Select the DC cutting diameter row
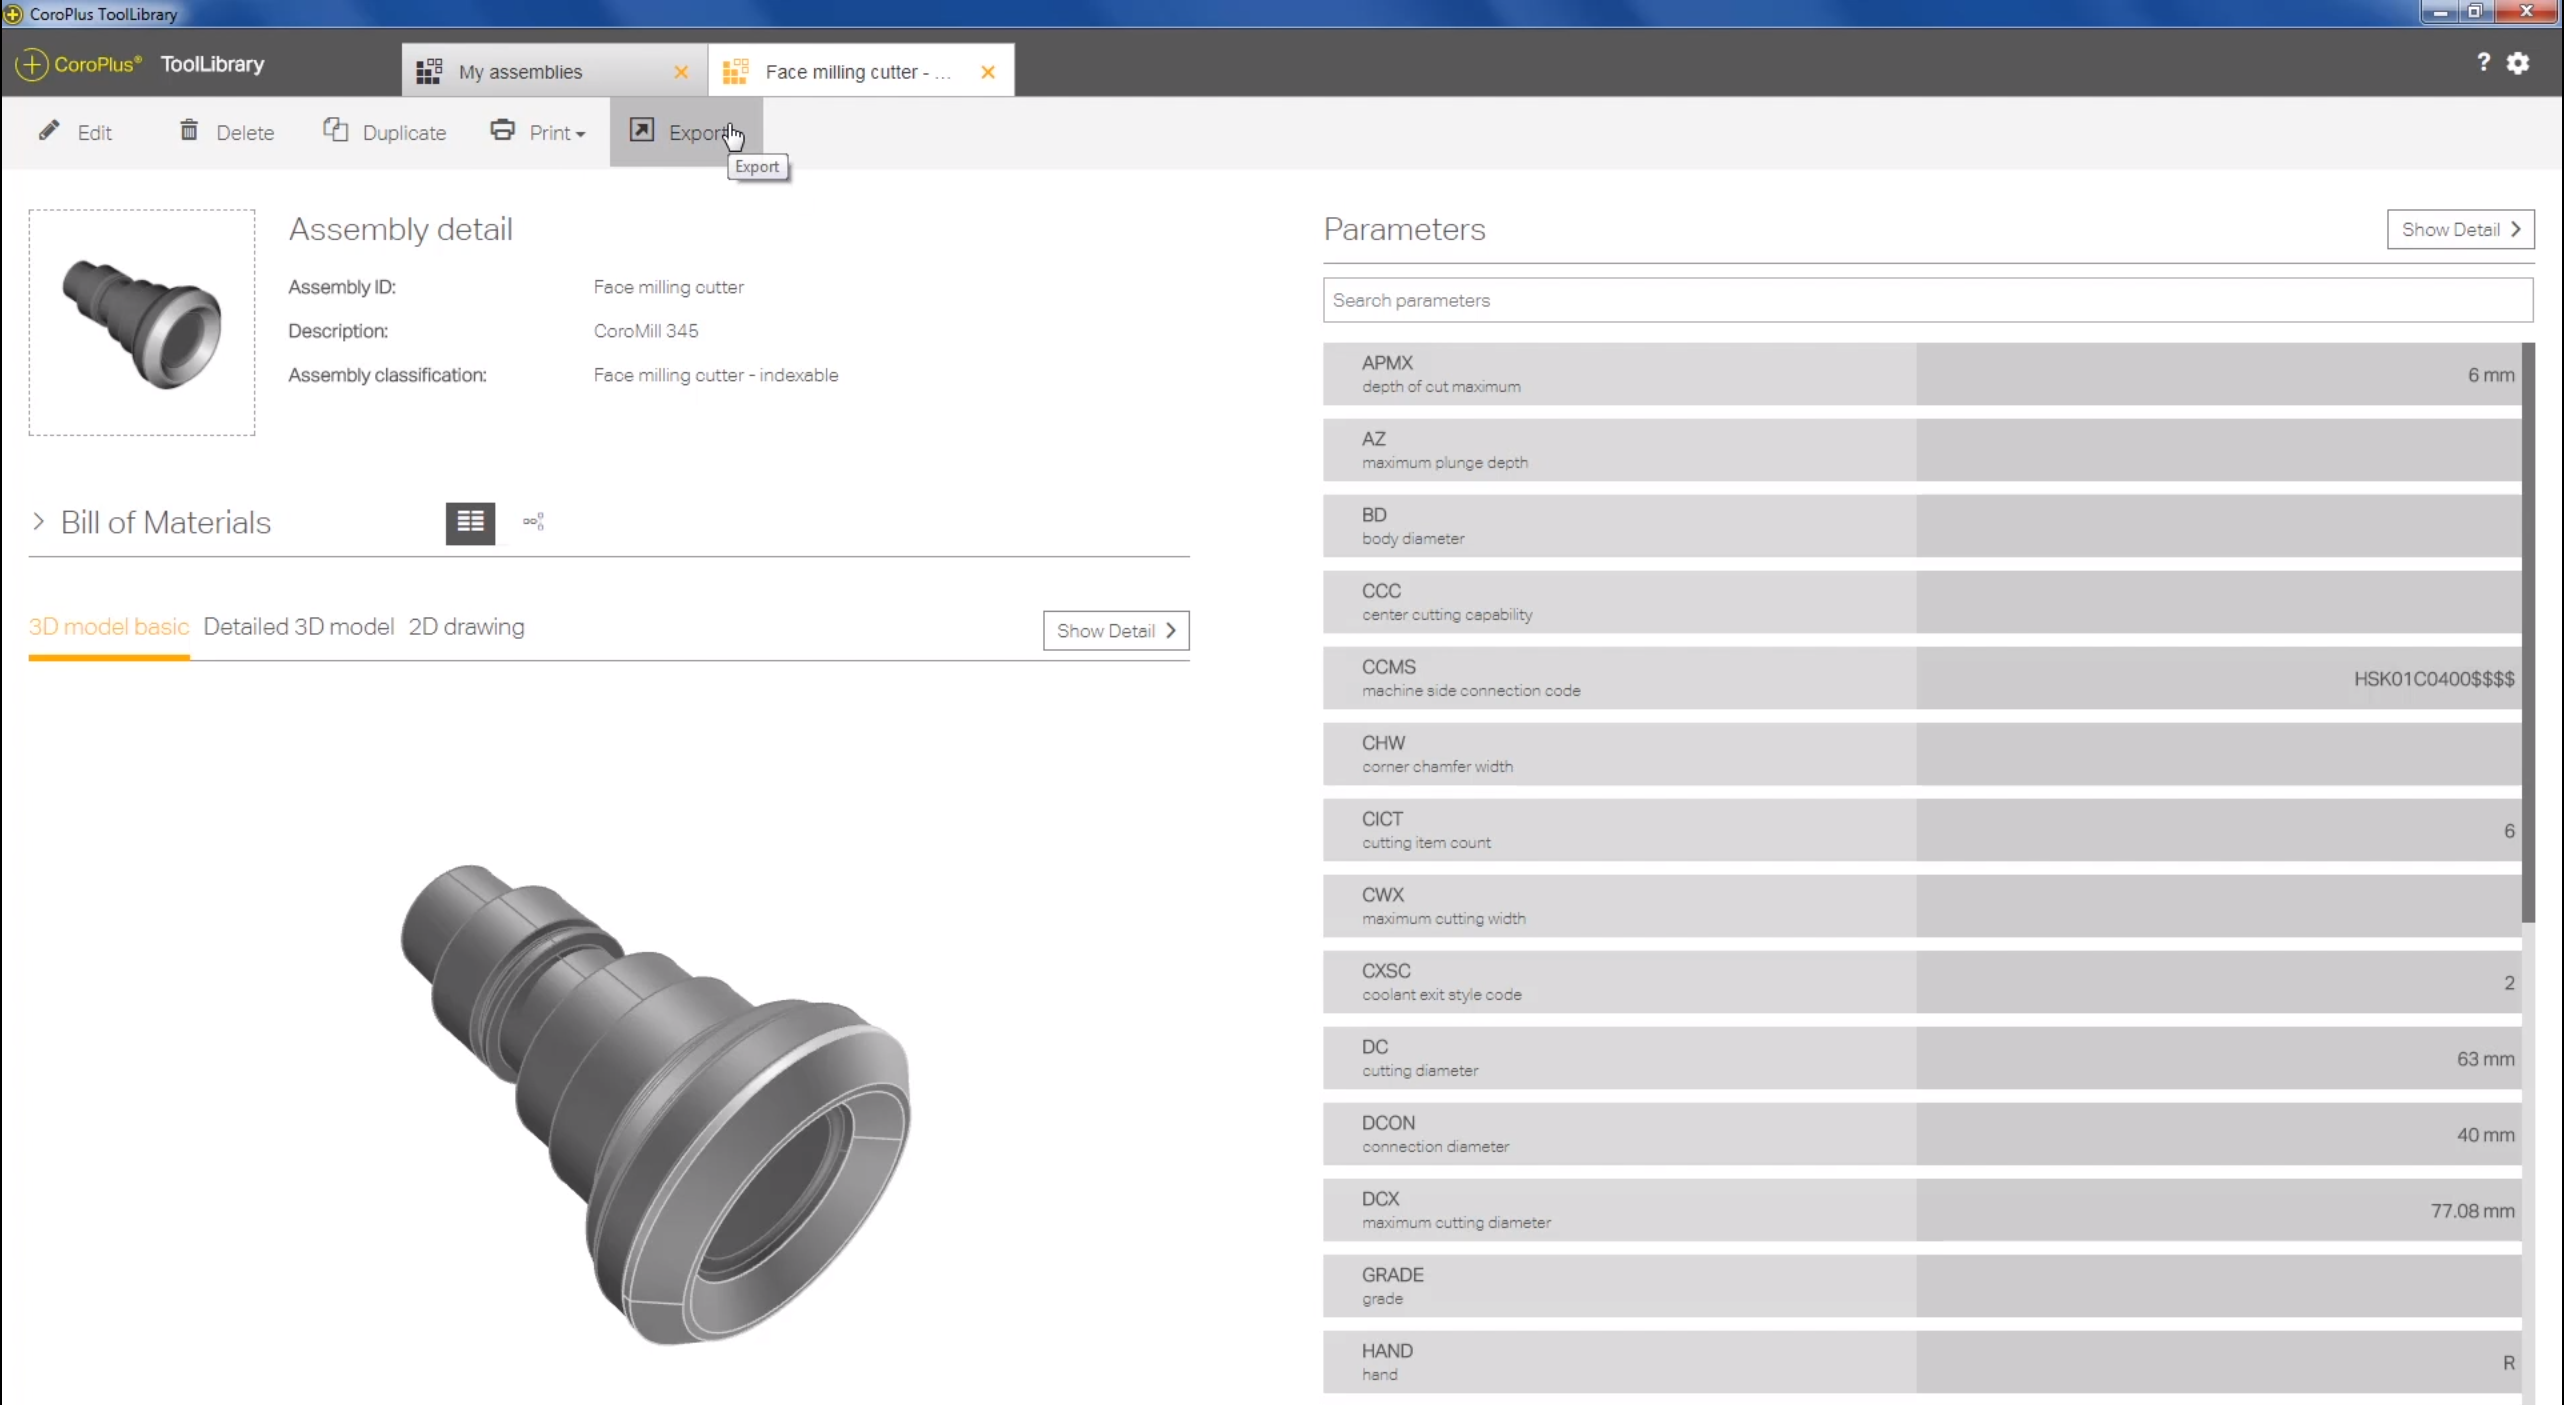This screenshot has width=2564, height=1405. pyautogui.click(x=1921, y=1058)
